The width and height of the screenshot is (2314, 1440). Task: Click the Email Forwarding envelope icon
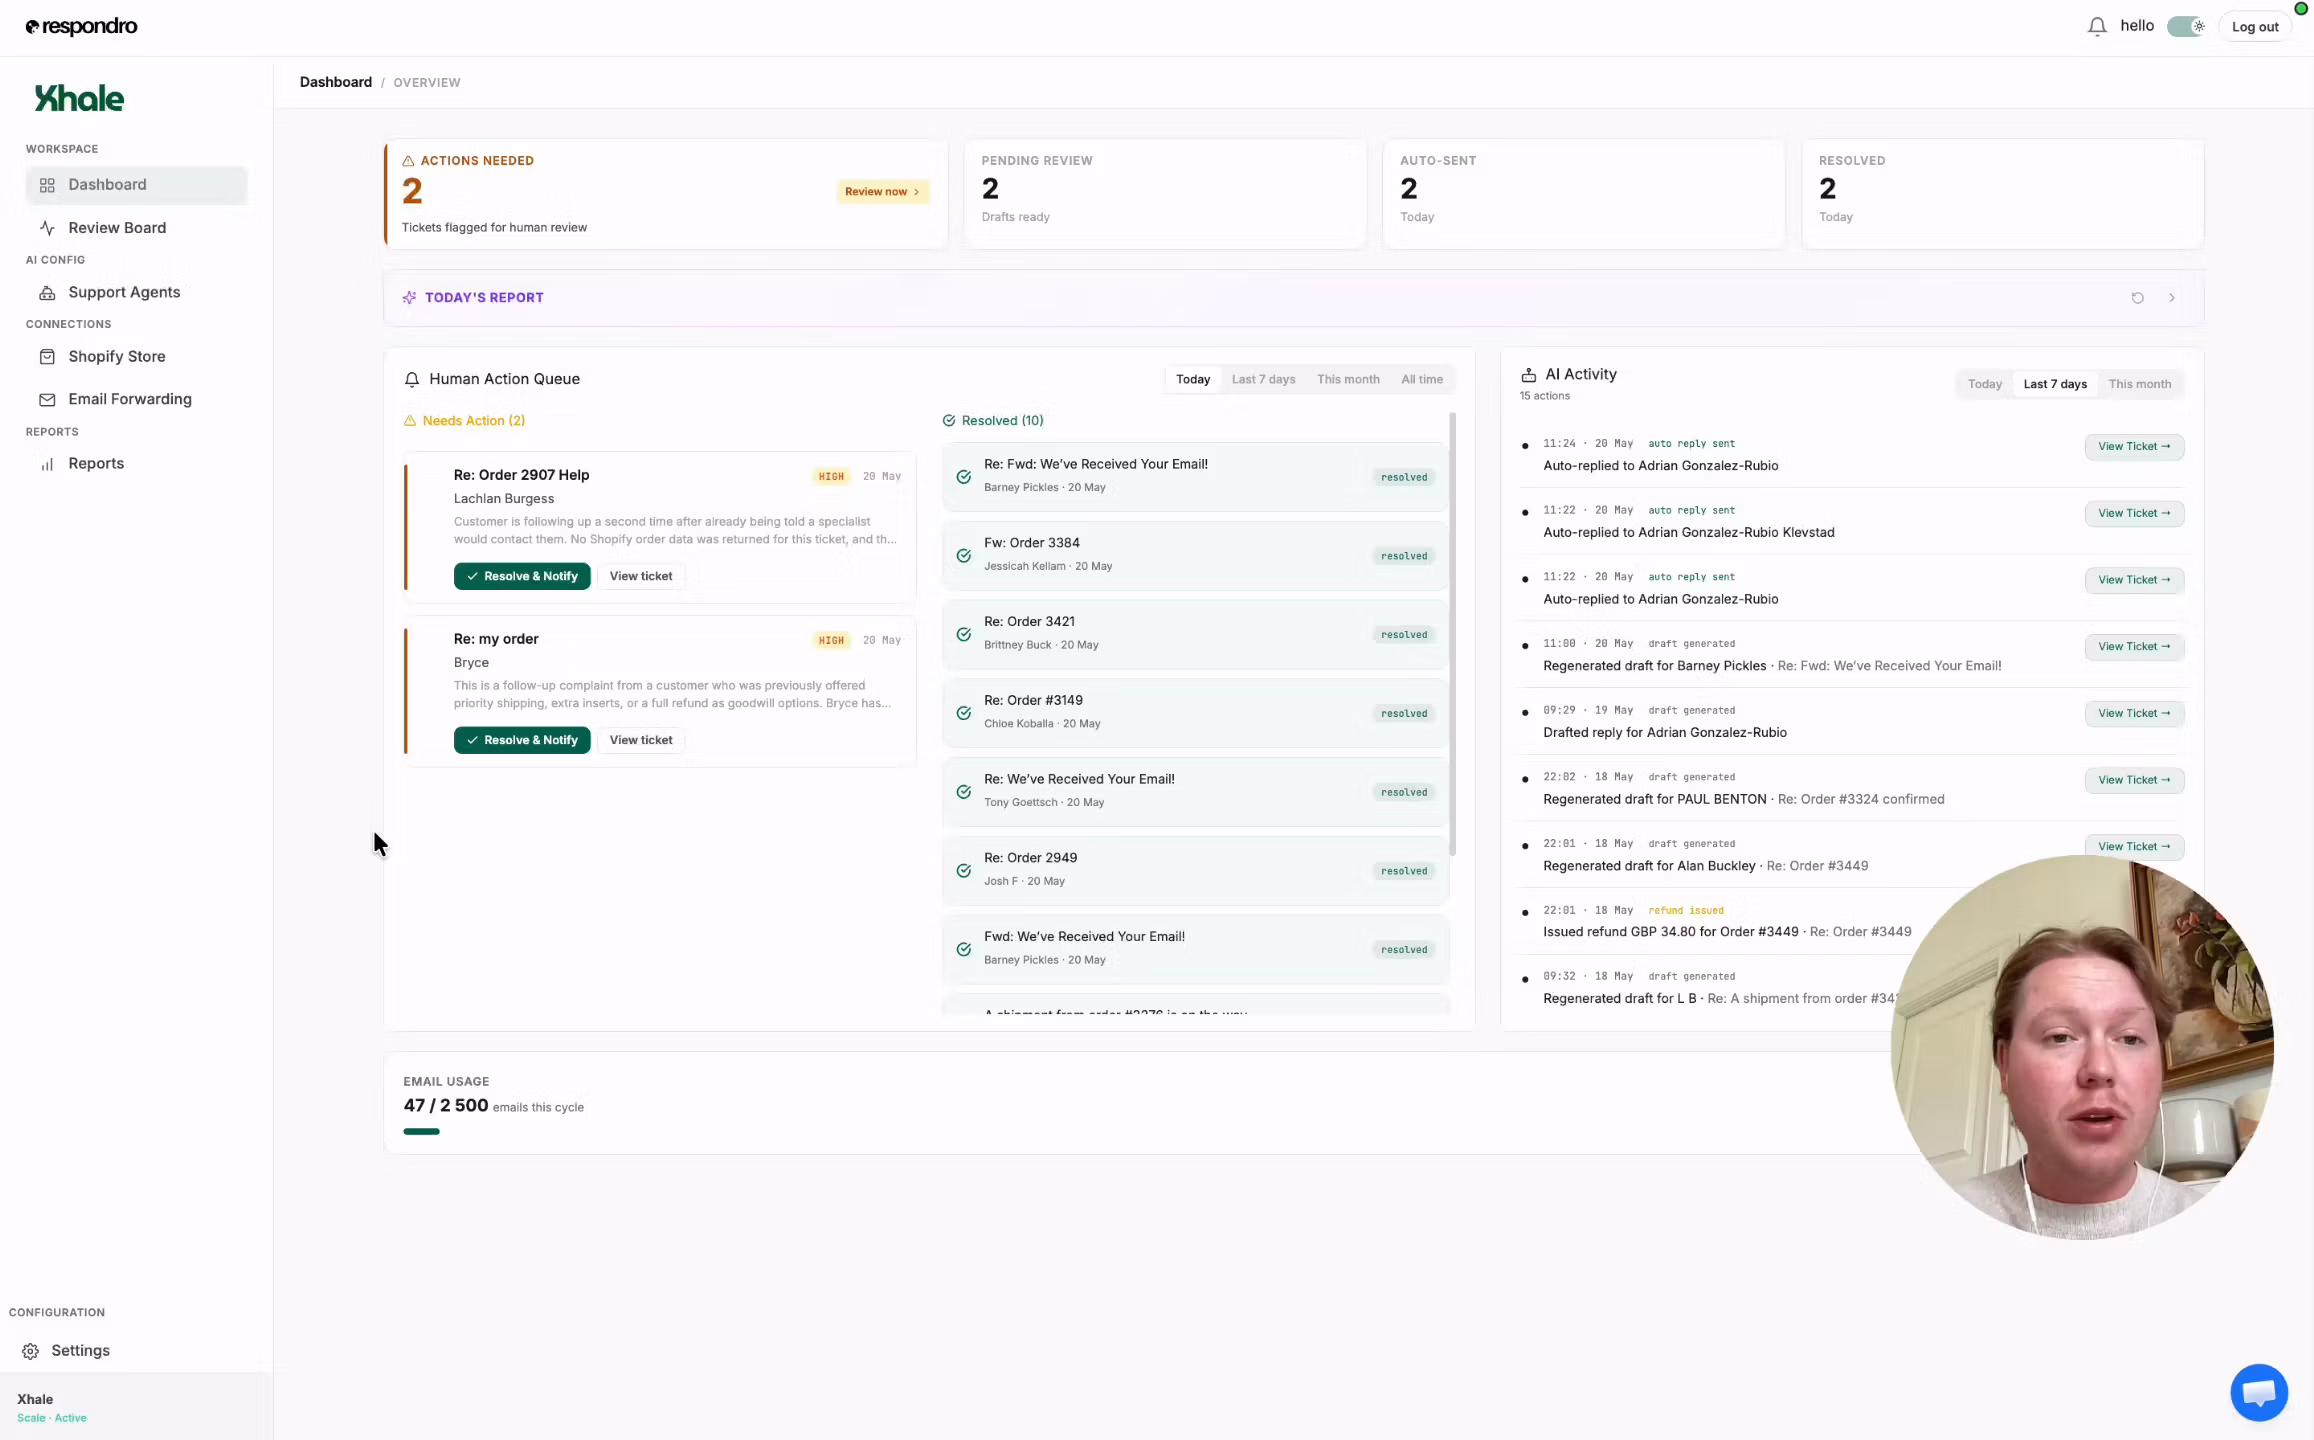(47, 400)
